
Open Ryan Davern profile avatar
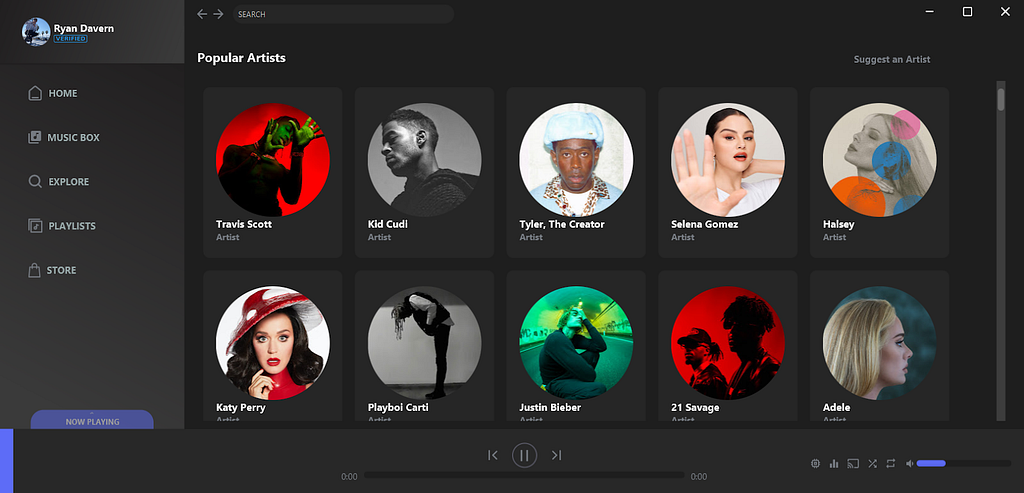(x=36, y=32)
